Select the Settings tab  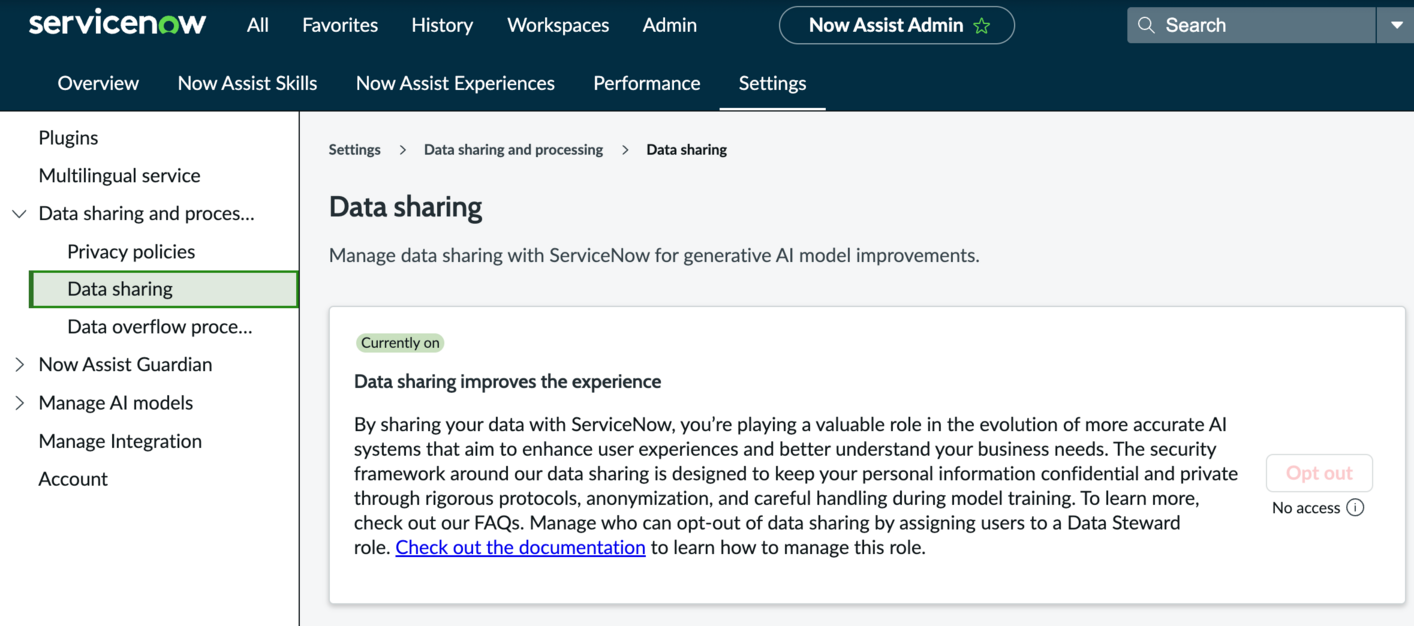coord(772,83)
